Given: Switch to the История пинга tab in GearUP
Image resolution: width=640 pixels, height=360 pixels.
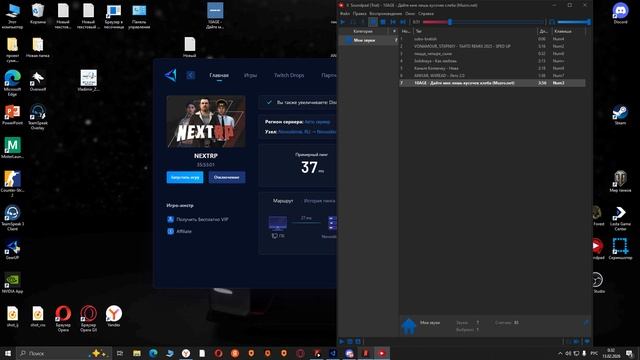Looking at the screenshot, I should click(x=320, y=201).
